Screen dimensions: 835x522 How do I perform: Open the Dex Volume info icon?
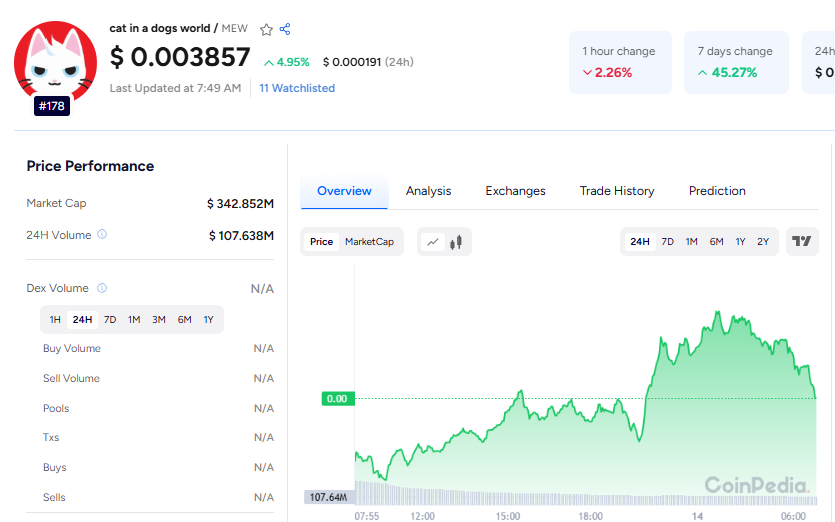[102, 288]
